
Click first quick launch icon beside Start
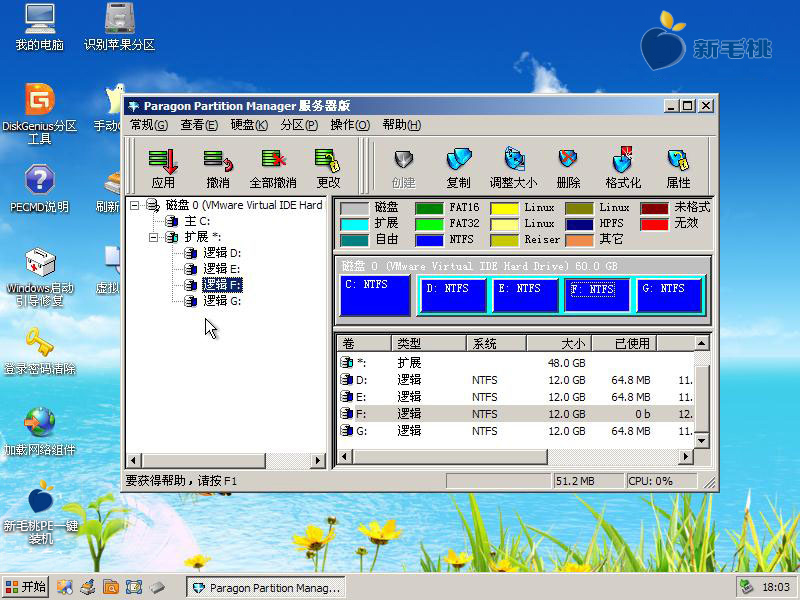[64, 587]
